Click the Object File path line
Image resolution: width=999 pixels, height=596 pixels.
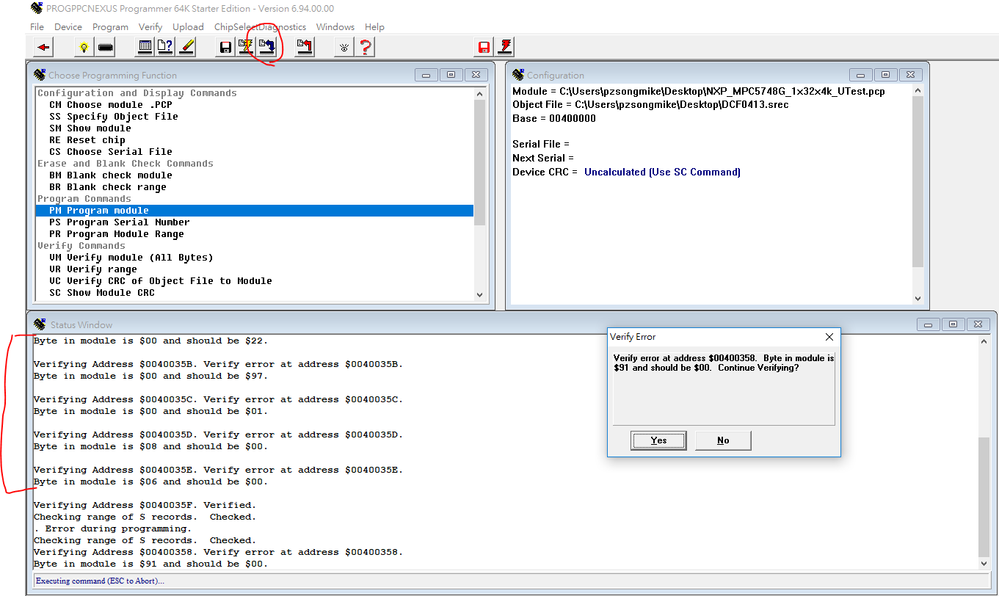pos(650,105)
